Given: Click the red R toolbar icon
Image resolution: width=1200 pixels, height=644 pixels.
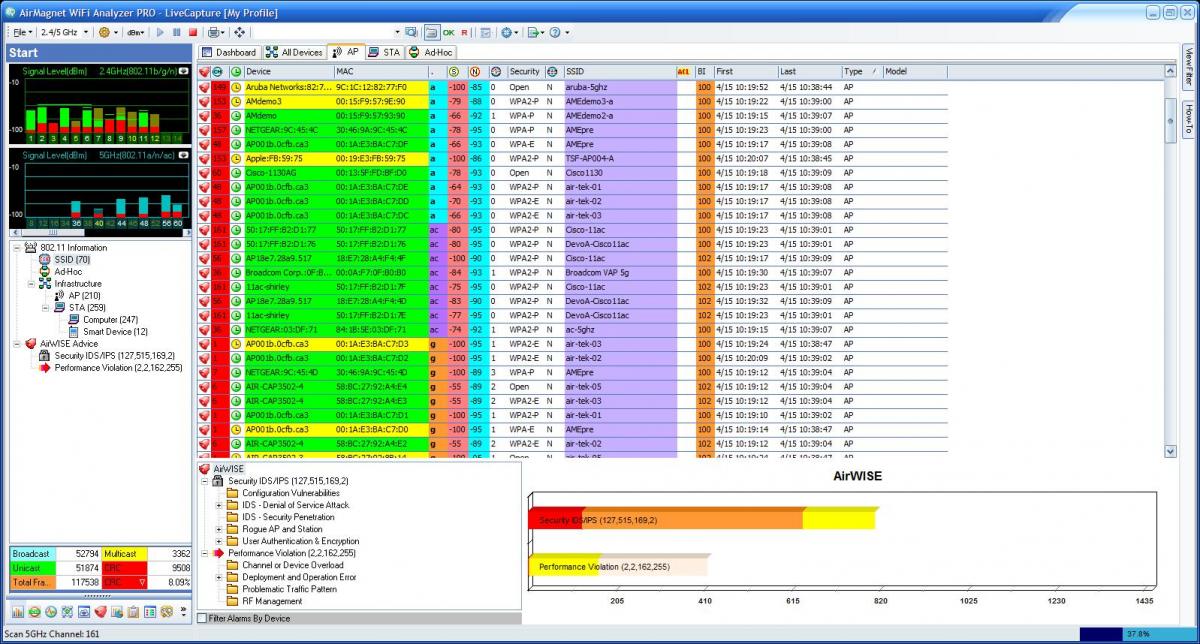Looking at the screenshot, I should [464, 33].
